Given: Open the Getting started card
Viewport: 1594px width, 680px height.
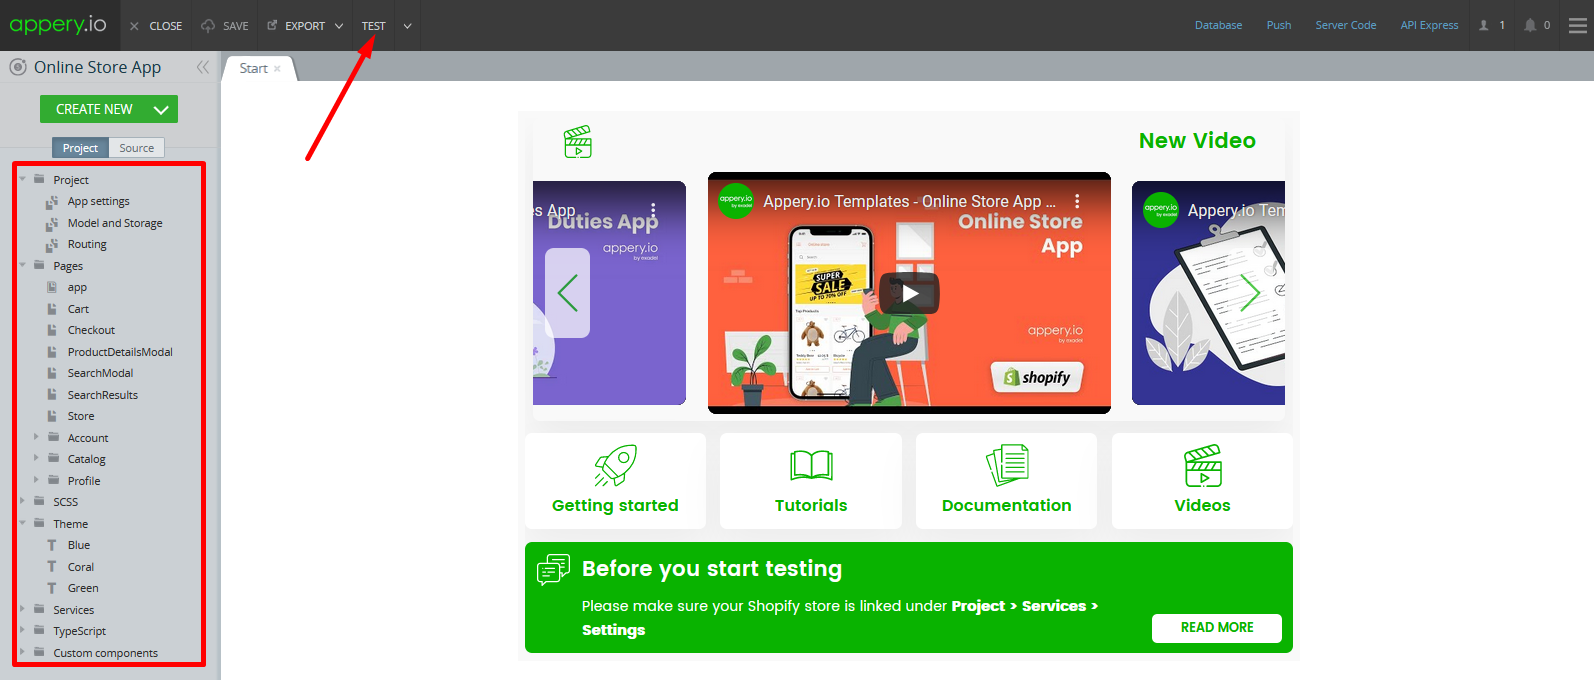Looking at the screenshot, I should 615,481.
